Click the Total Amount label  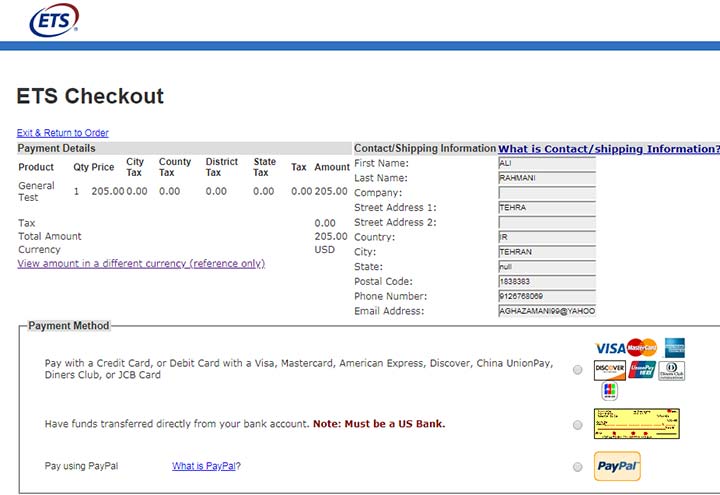click(50, 236)
